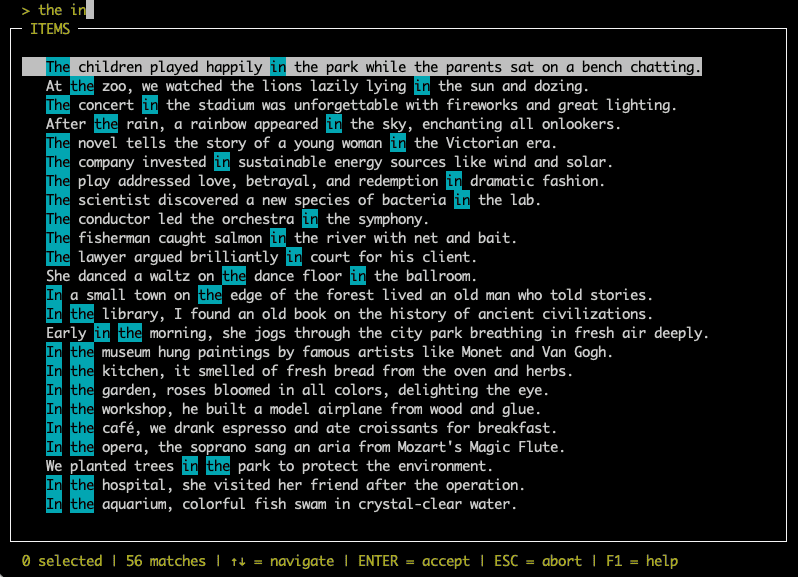Viewport: 798px width, 577px height.
Task: Select the row about planting trees in the park
Action: [269, 466]
